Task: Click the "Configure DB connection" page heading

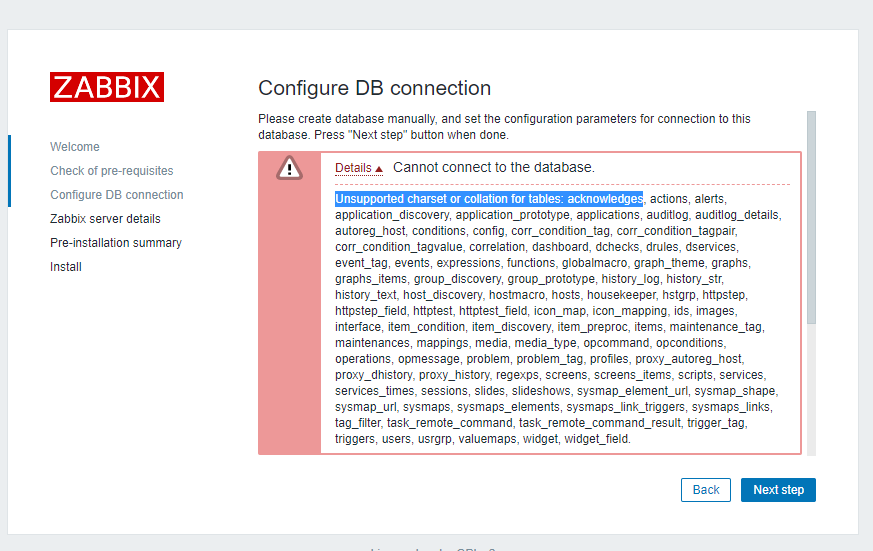Action: point(374,88)
